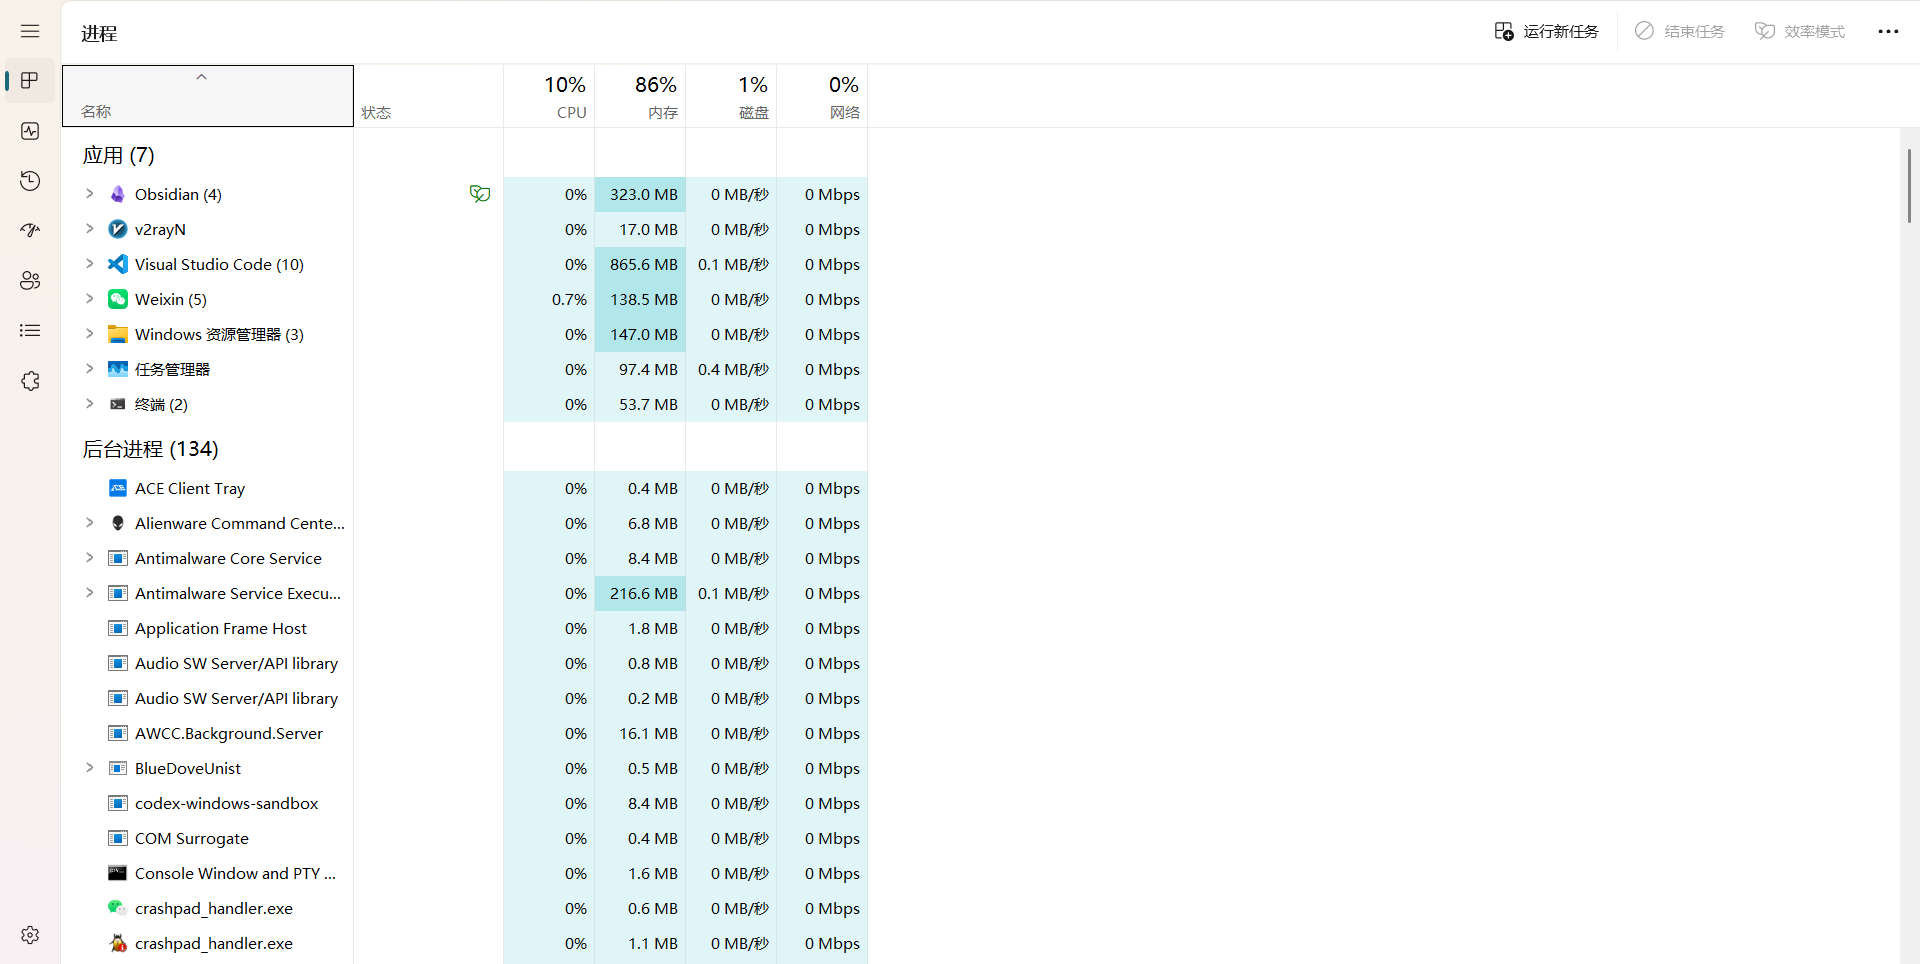This screenshot has width=1920, height=964.
Task: Expand the Weixin (5) process group
Action: click(x=90, y=299)
